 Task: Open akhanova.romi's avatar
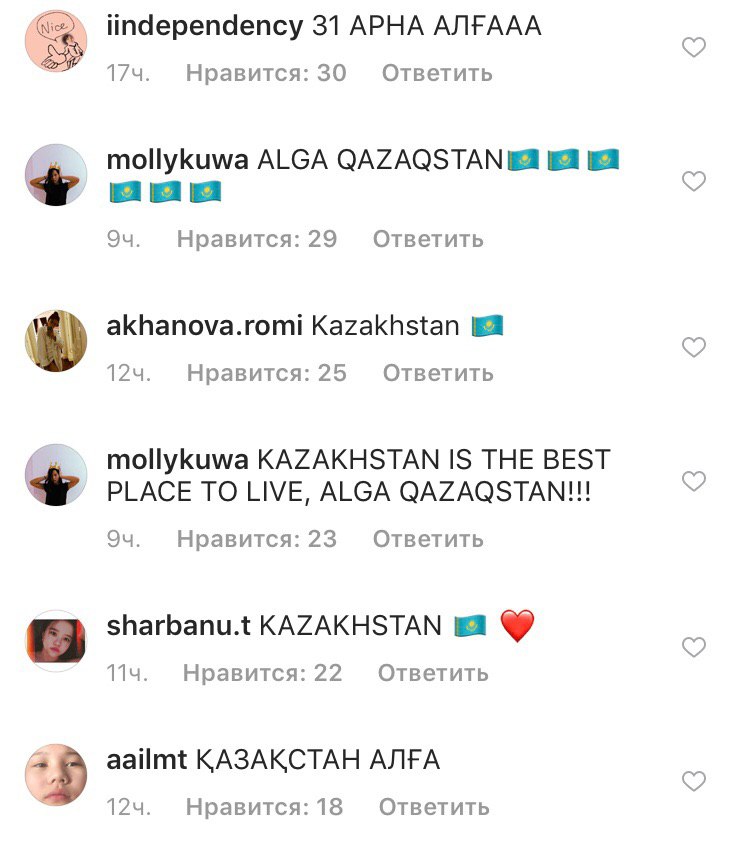point(56,341)
